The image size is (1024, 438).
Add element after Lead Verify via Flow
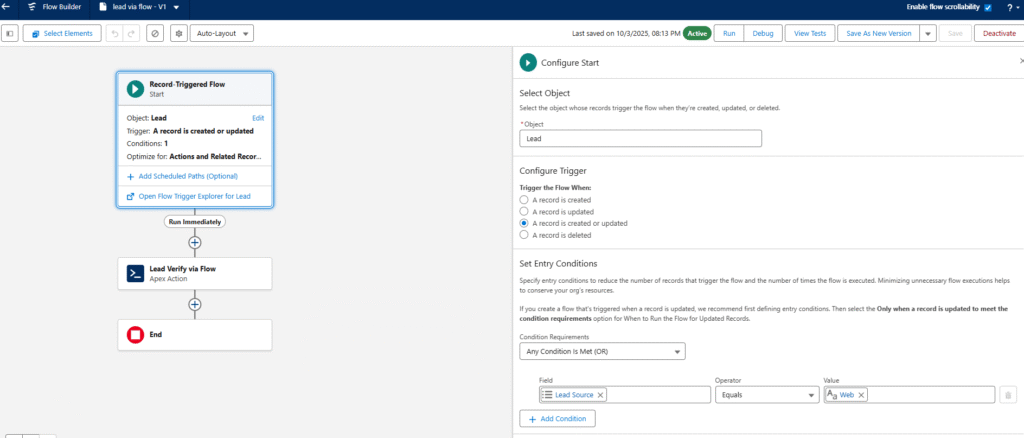click(195, 304)
